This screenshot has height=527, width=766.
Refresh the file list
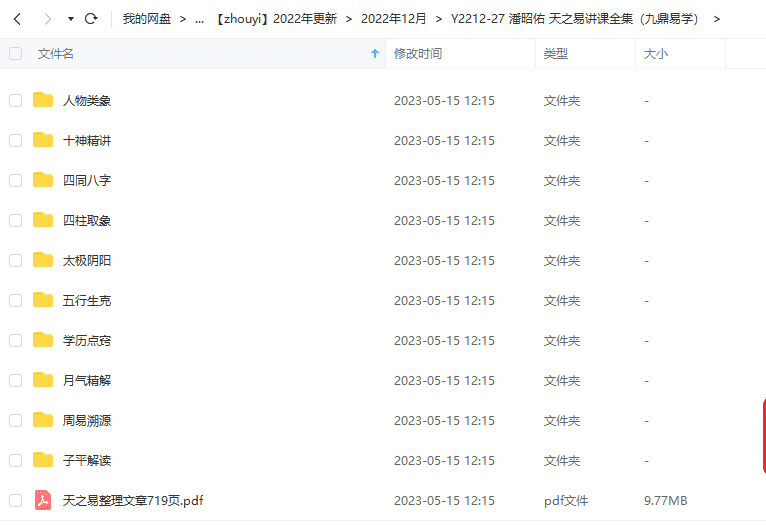[91, 19]
